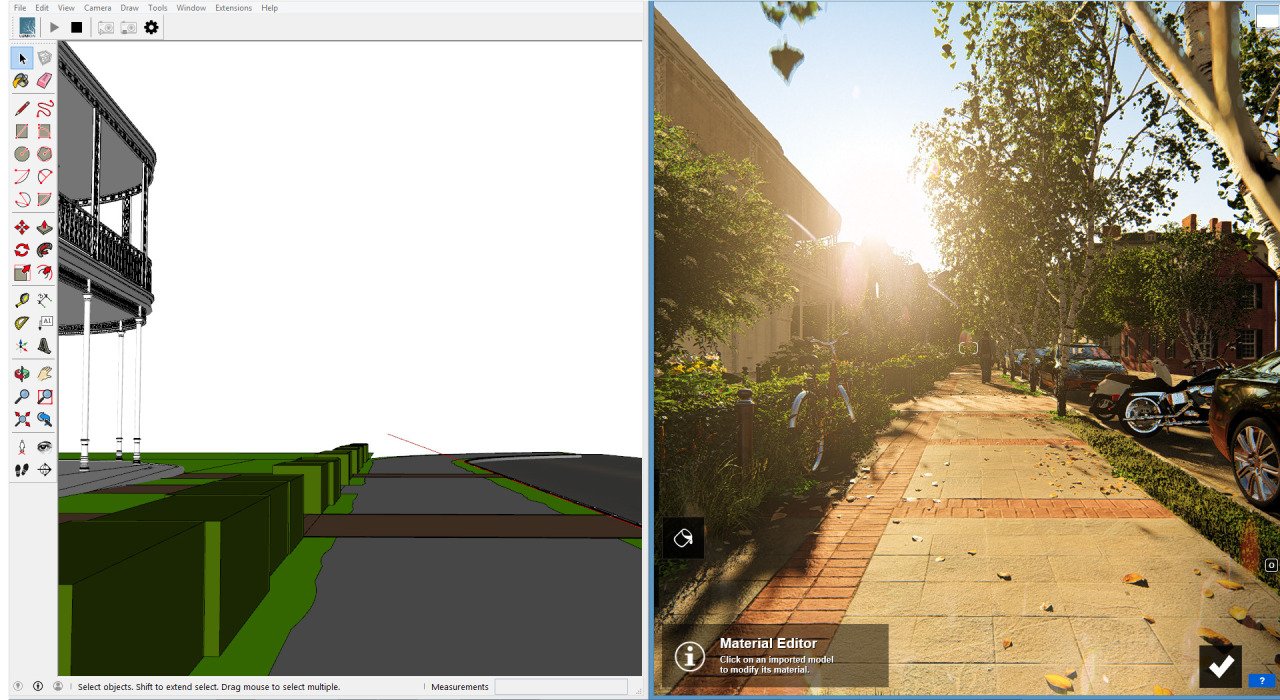1280x700 pixels.
Task: Activate the Pencil line tool
Action: pyautogui.click(x=21, y=109)
